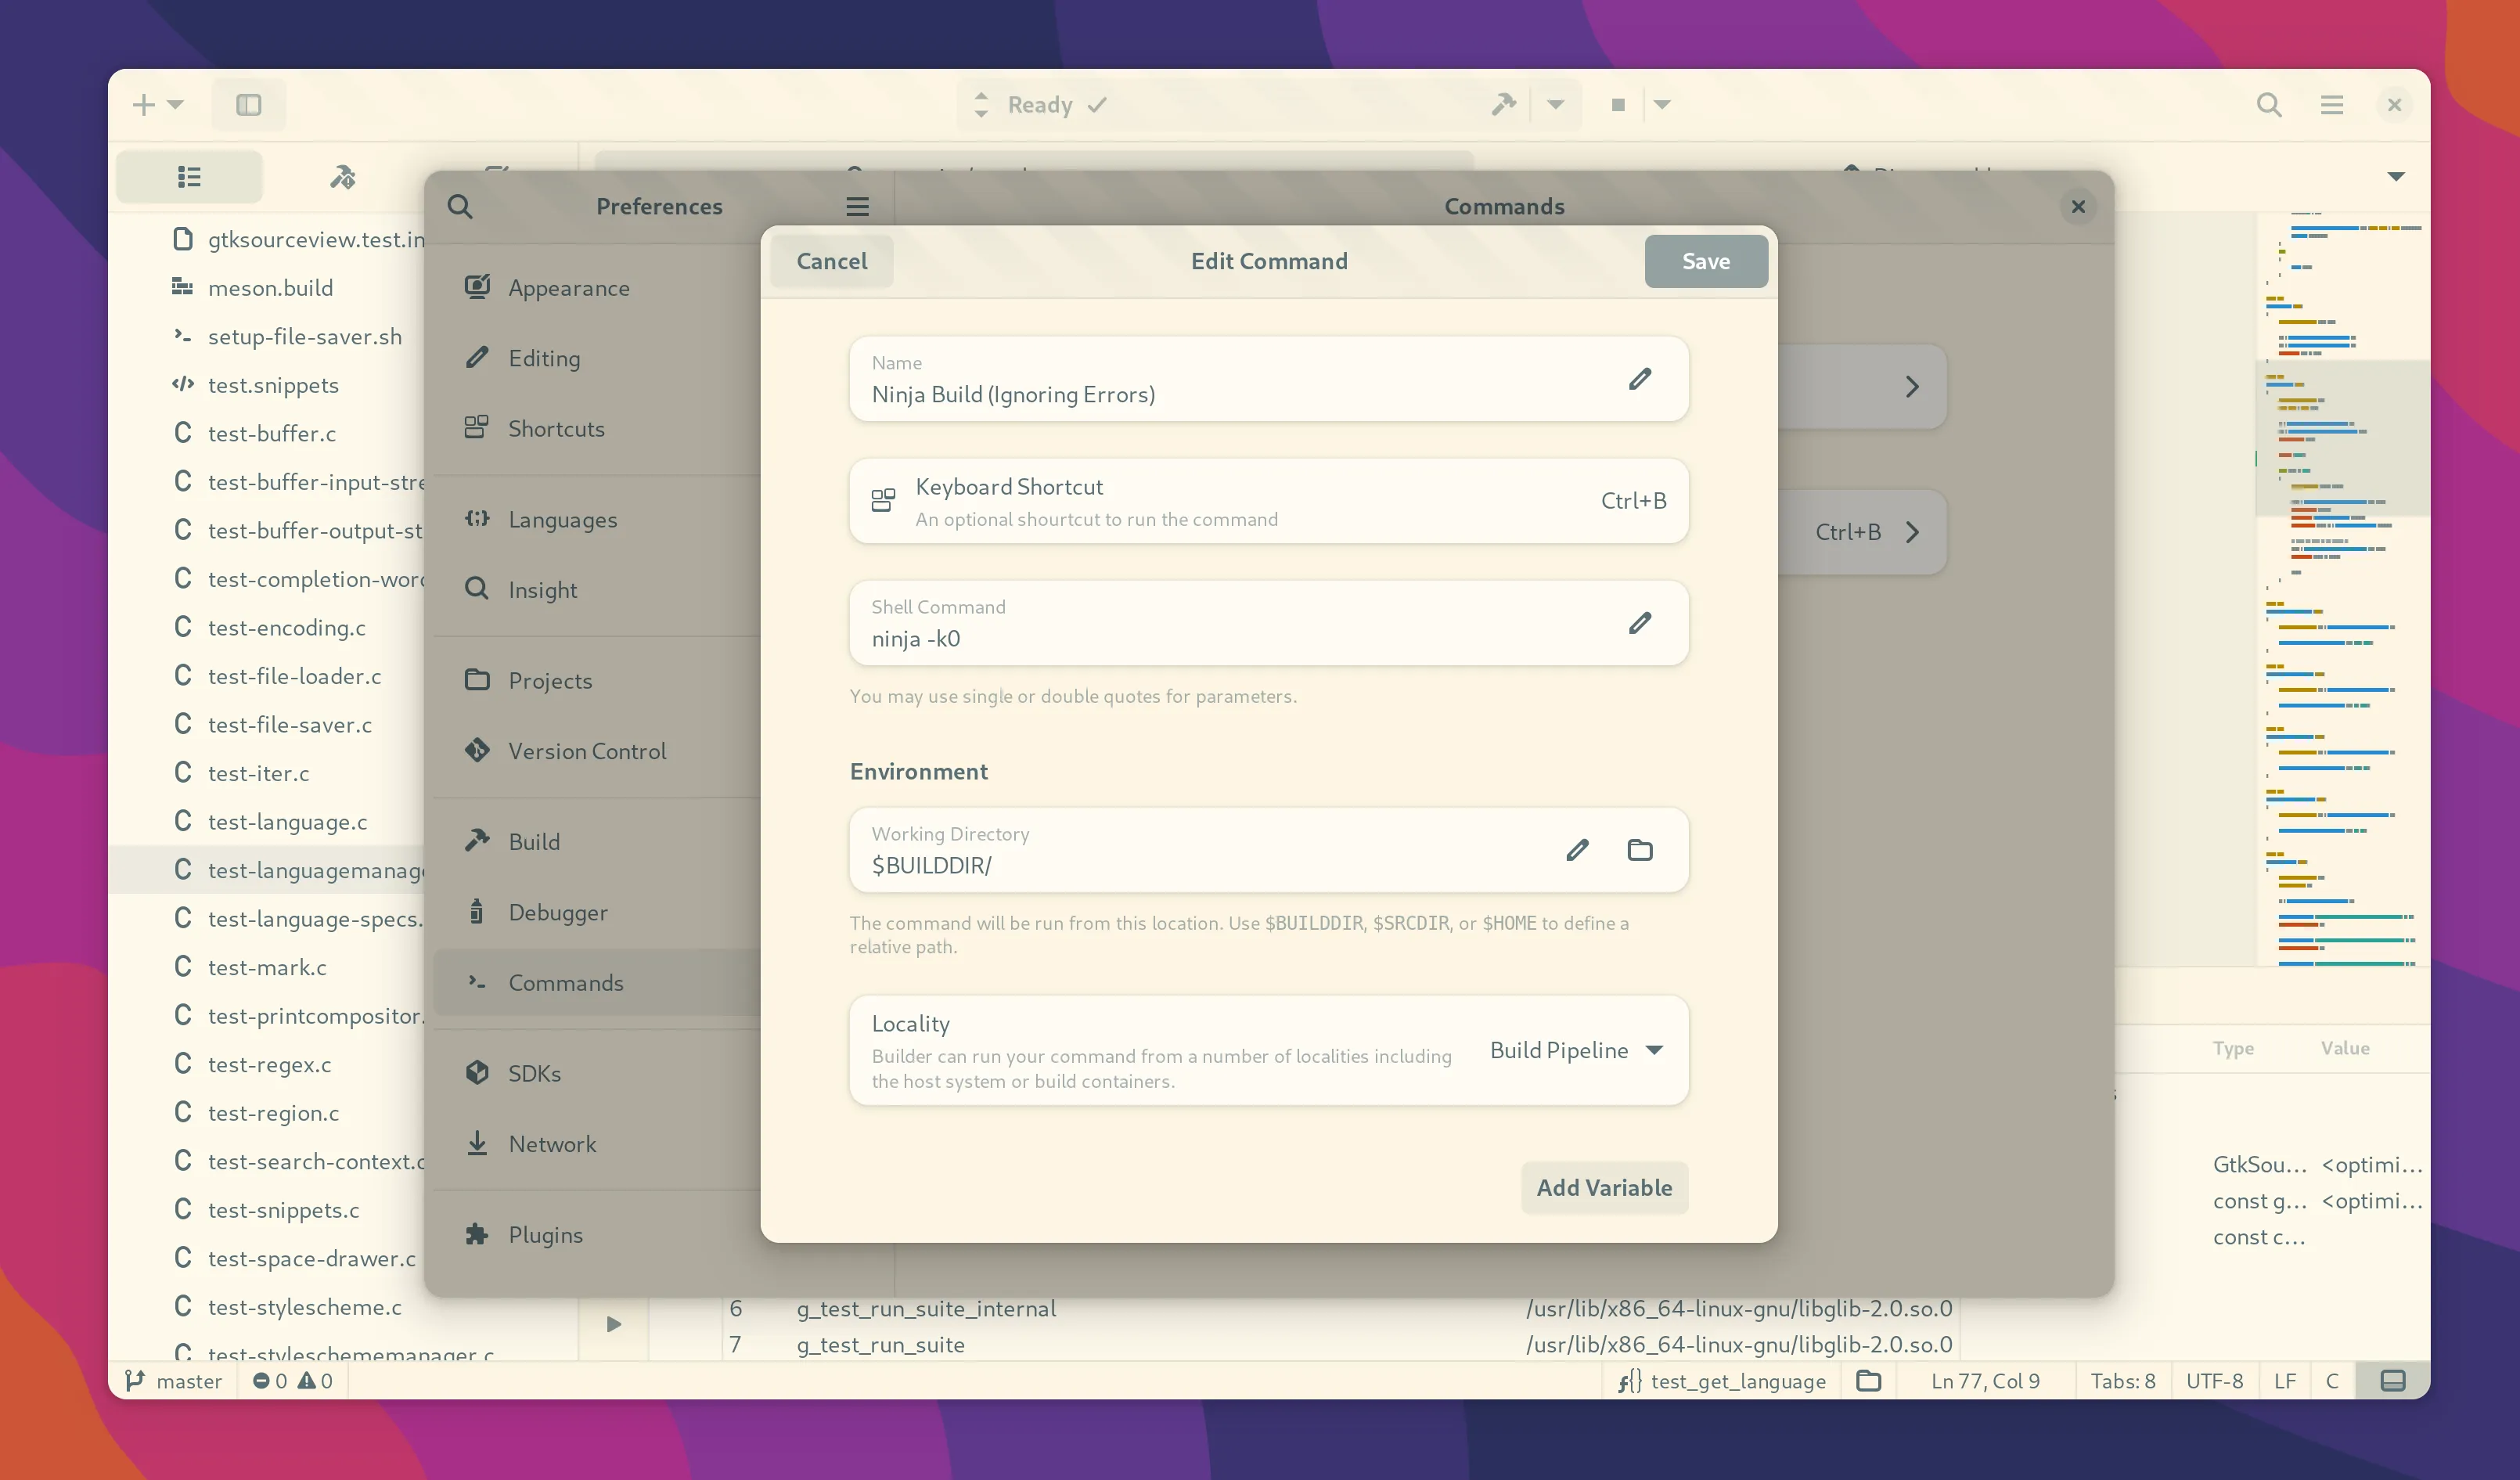This screenshot has height=1480, width=2520.
Task: Click the $BUILDDIR/ working directory field
Action: pyautogui.click(x=1268, y=850)
